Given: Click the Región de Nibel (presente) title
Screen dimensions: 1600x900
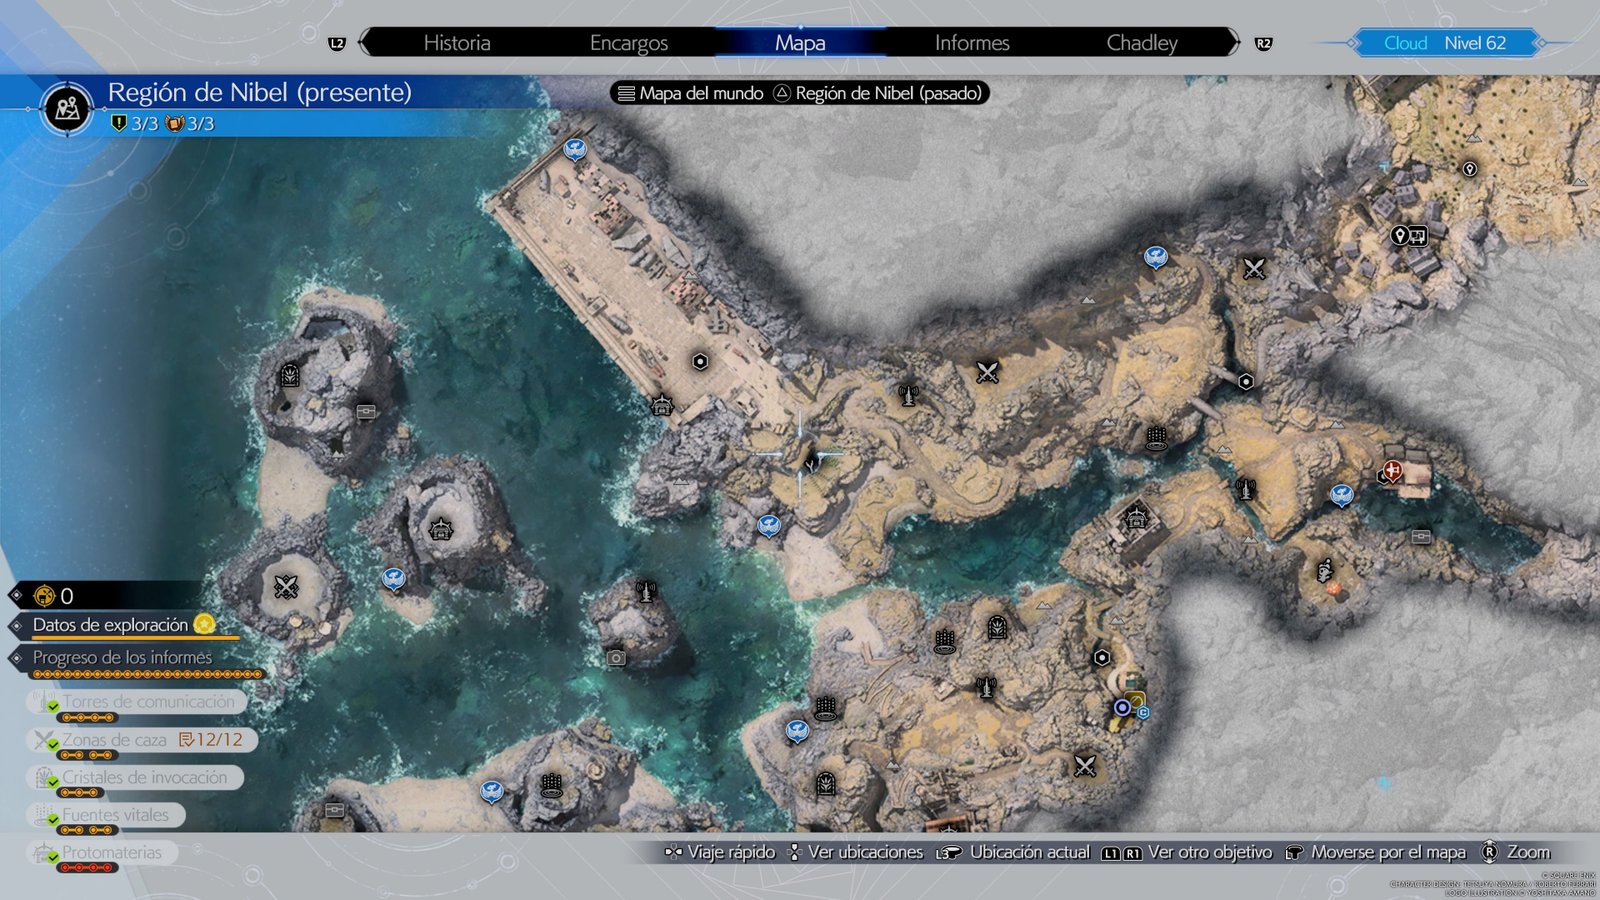Looking at the screenshot, I should (x=260, y=93).
